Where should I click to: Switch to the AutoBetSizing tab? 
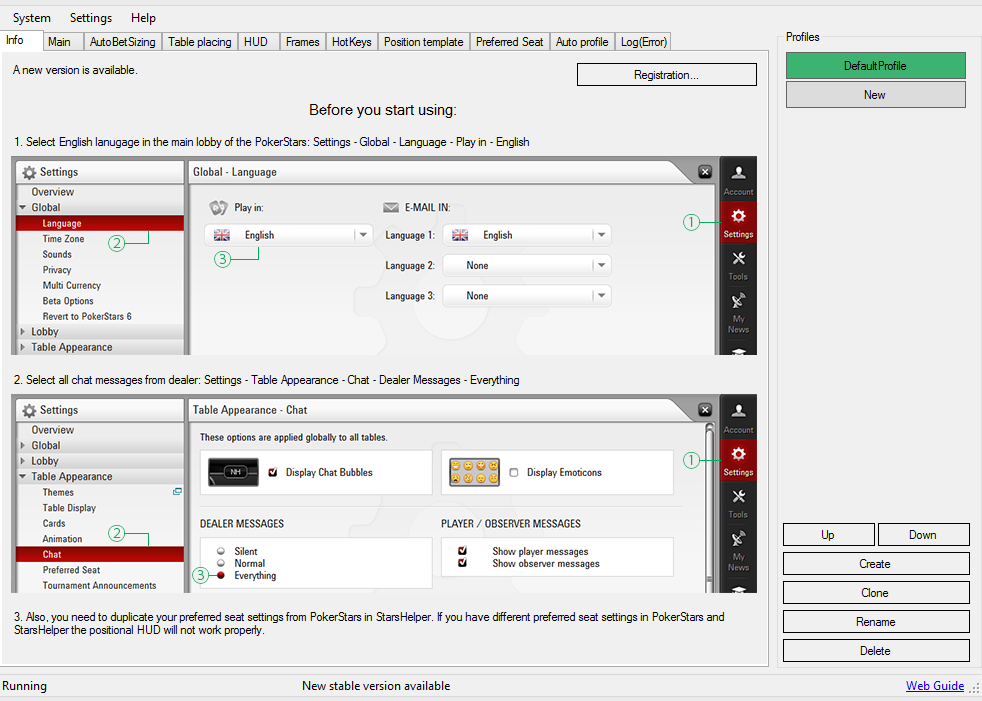tap(122, 42)
